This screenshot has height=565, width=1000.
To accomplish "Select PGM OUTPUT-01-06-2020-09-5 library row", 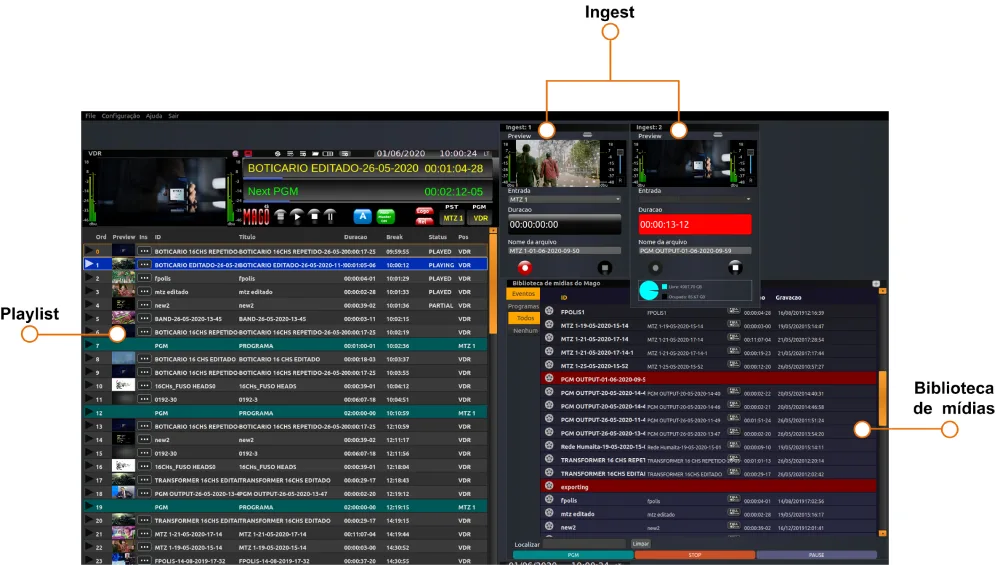I will point(709,379).
